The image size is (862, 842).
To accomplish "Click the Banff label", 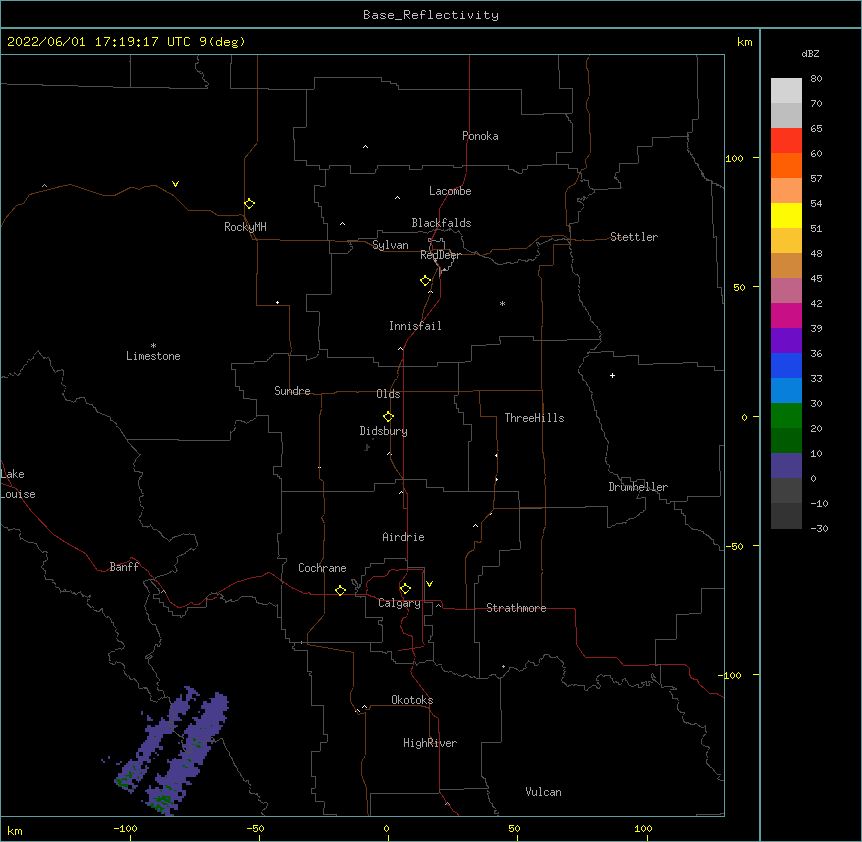I will (x=124, y=567).
